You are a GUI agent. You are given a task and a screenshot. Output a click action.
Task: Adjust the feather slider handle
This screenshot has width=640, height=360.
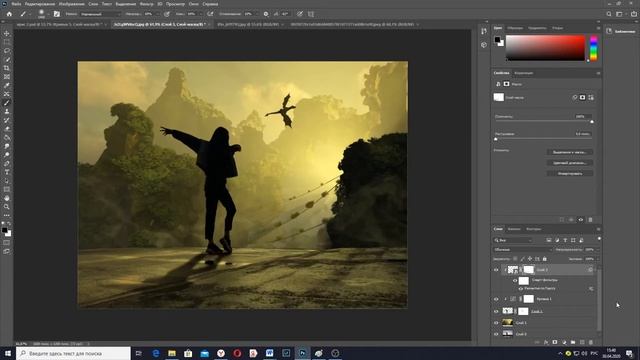[x=496, y=139]
